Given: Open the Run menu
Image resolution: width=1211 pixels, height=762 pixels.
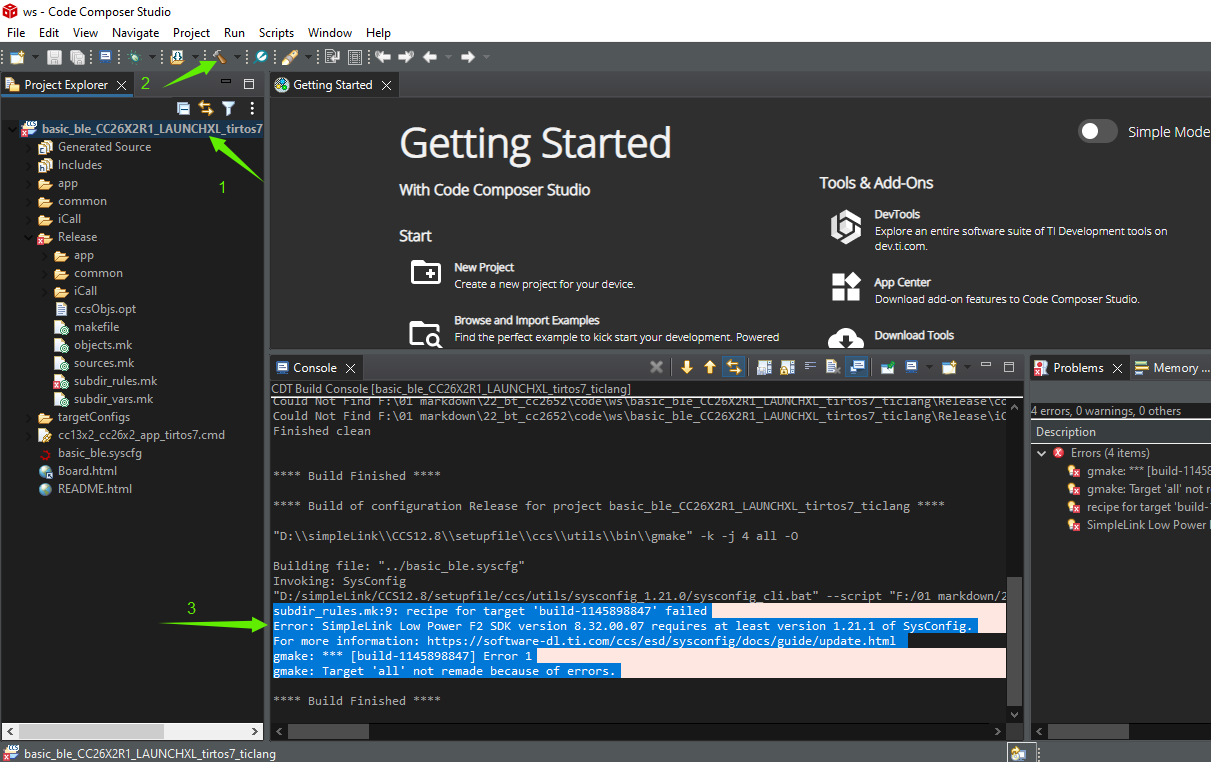Looking at the screenshot, I should coord(234,33).
